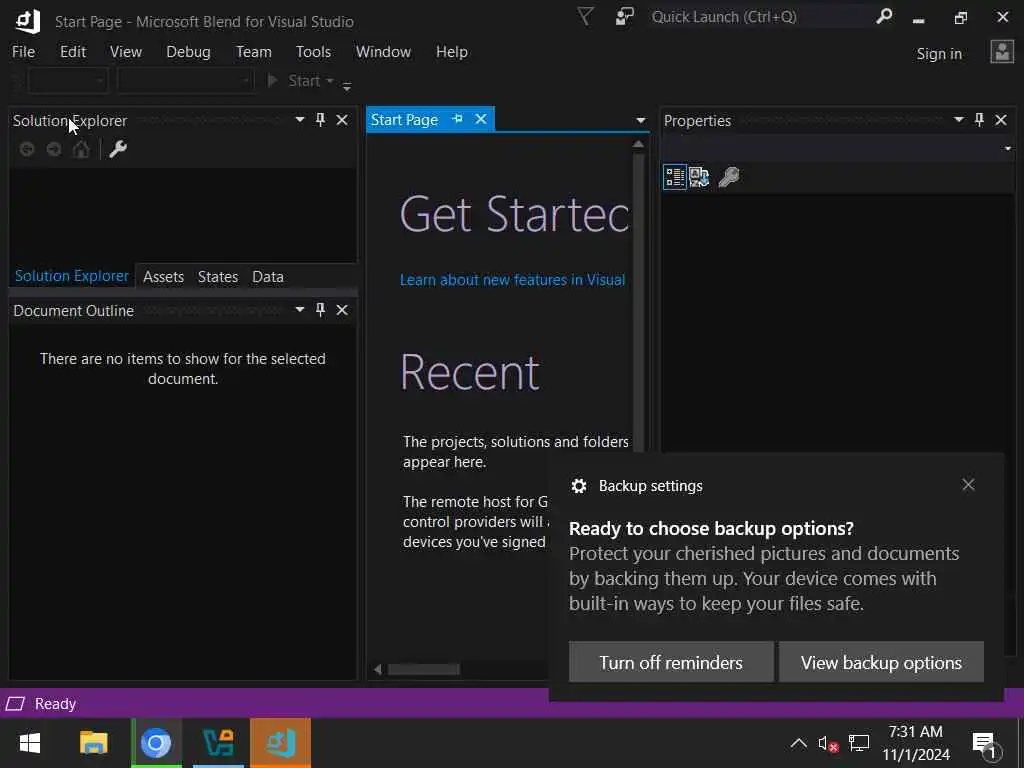Screen dimensions: 1024x768
Task: Switch to the States tab
Action: pos(217,277)
